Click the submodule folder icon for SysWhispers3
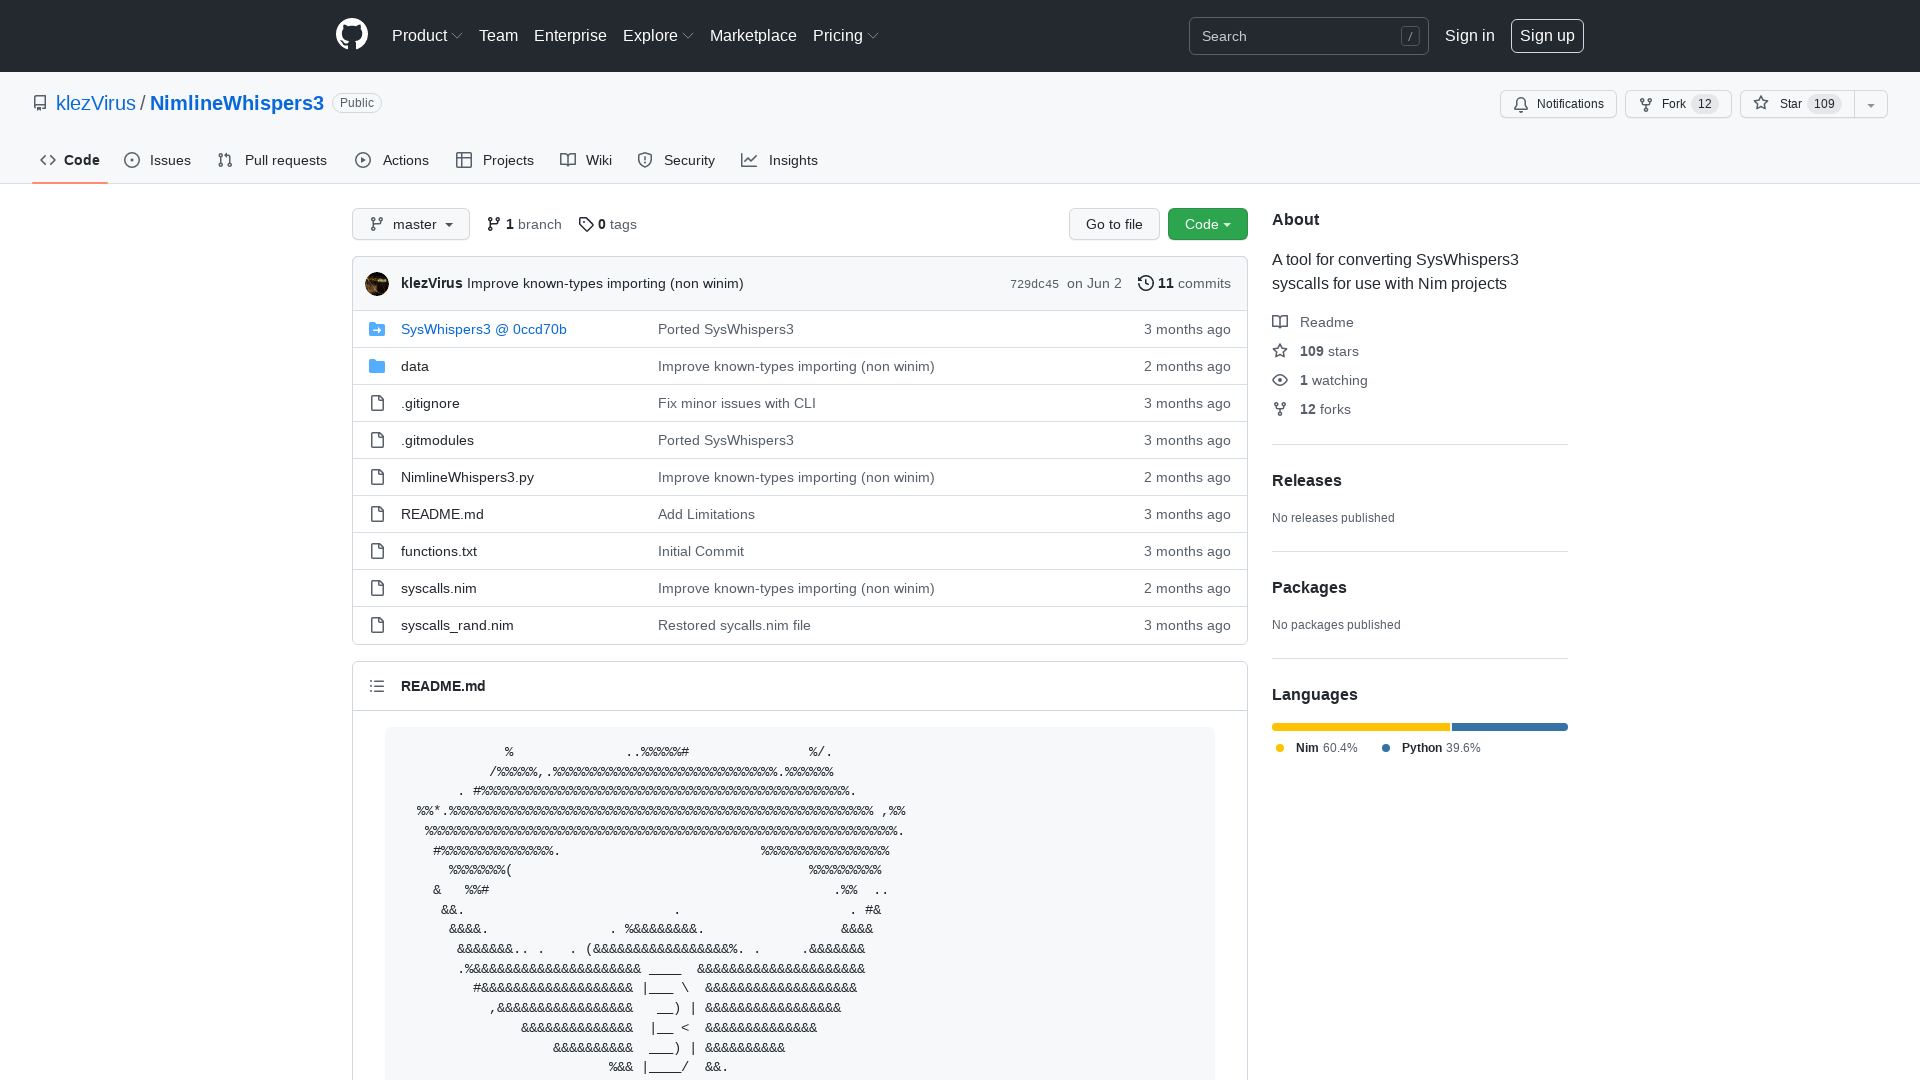This screenshot has height=1080, width=1920. [377, 329]
